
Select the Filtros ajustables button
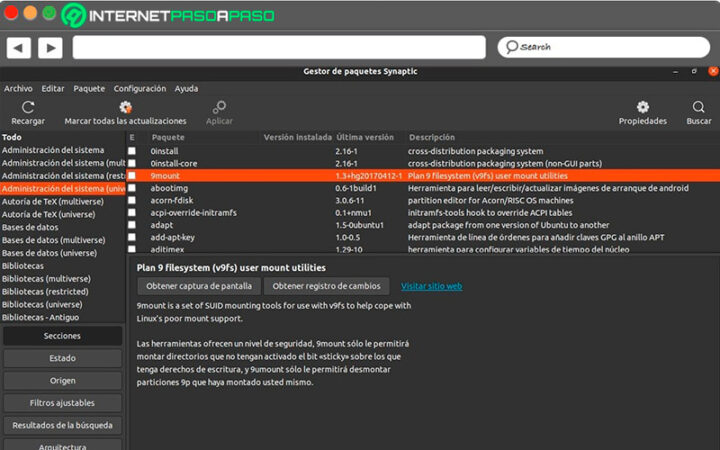[x=62, y=403]
